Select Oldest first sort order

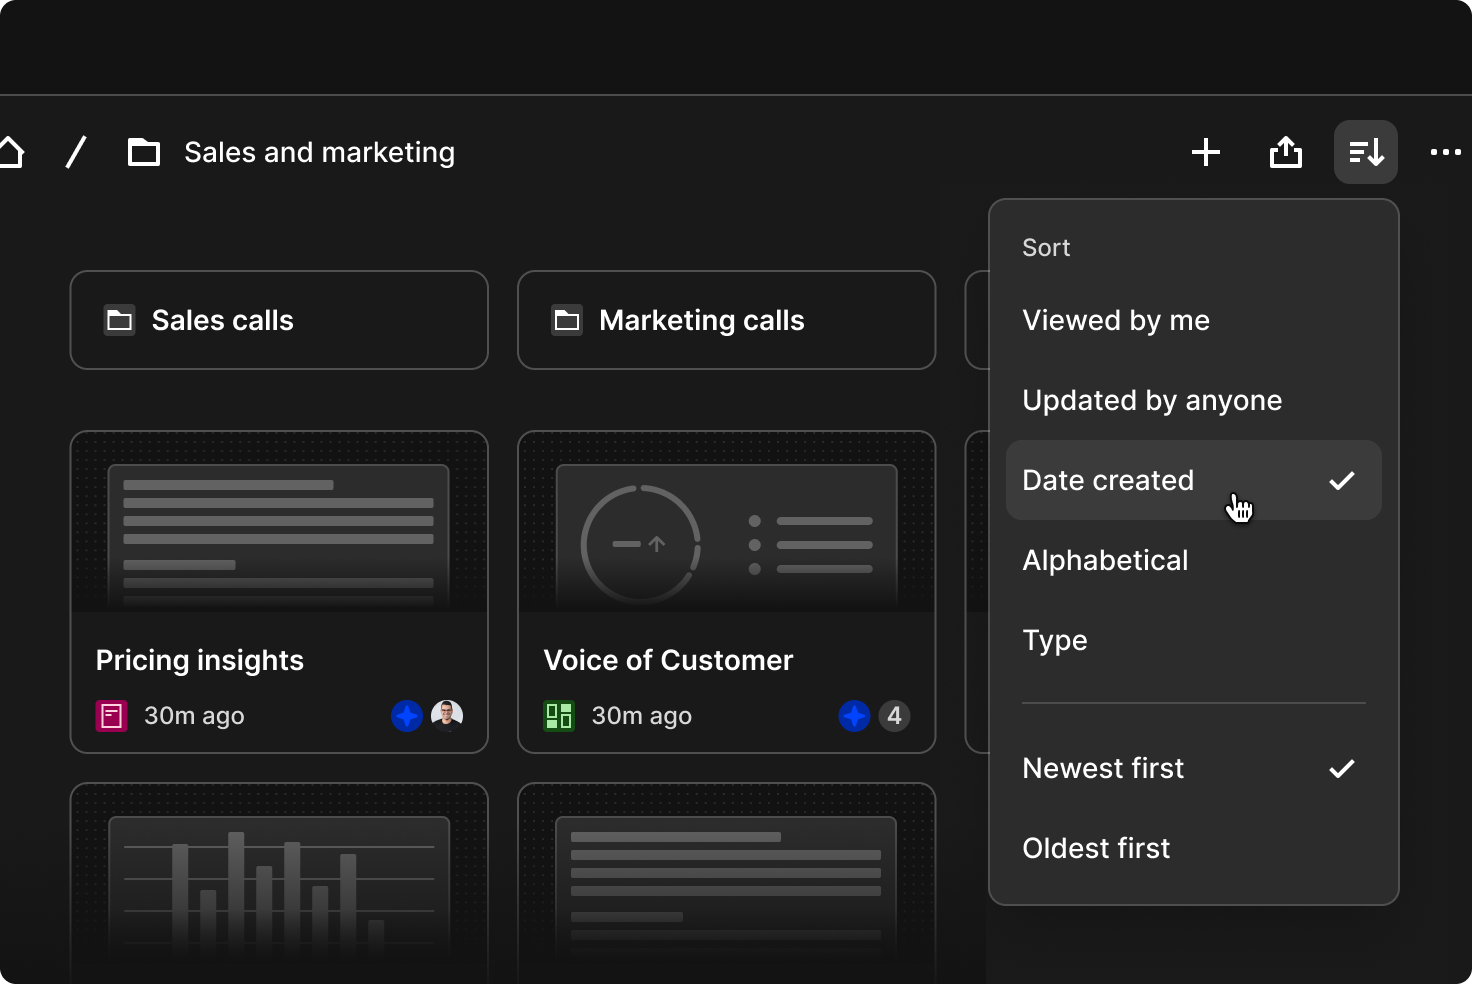pyautogui.click(x=1096, y=847)
